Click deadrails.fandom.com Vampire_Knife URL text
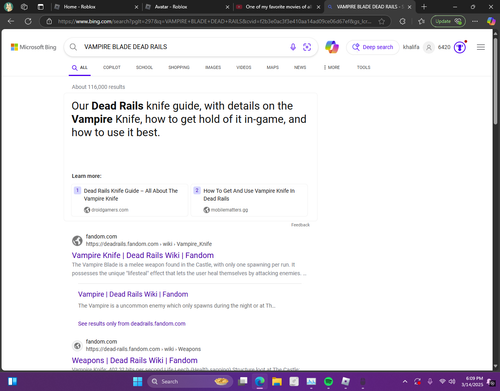This screenshot has width=500, height=391. 149,244
